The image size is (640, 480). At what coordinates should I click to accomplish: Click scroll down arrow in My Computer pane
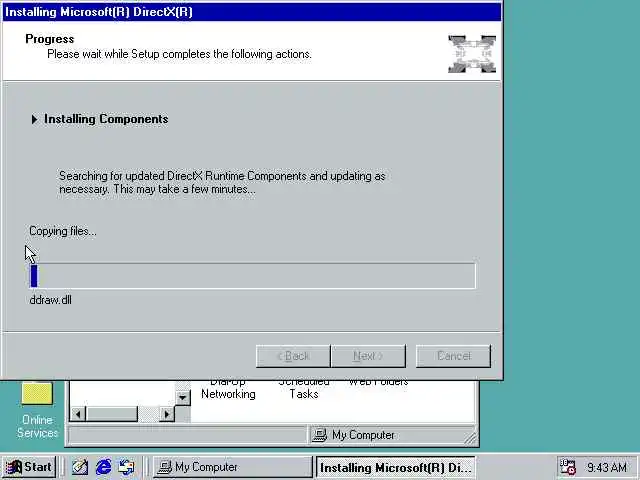(x=182, y=398)
